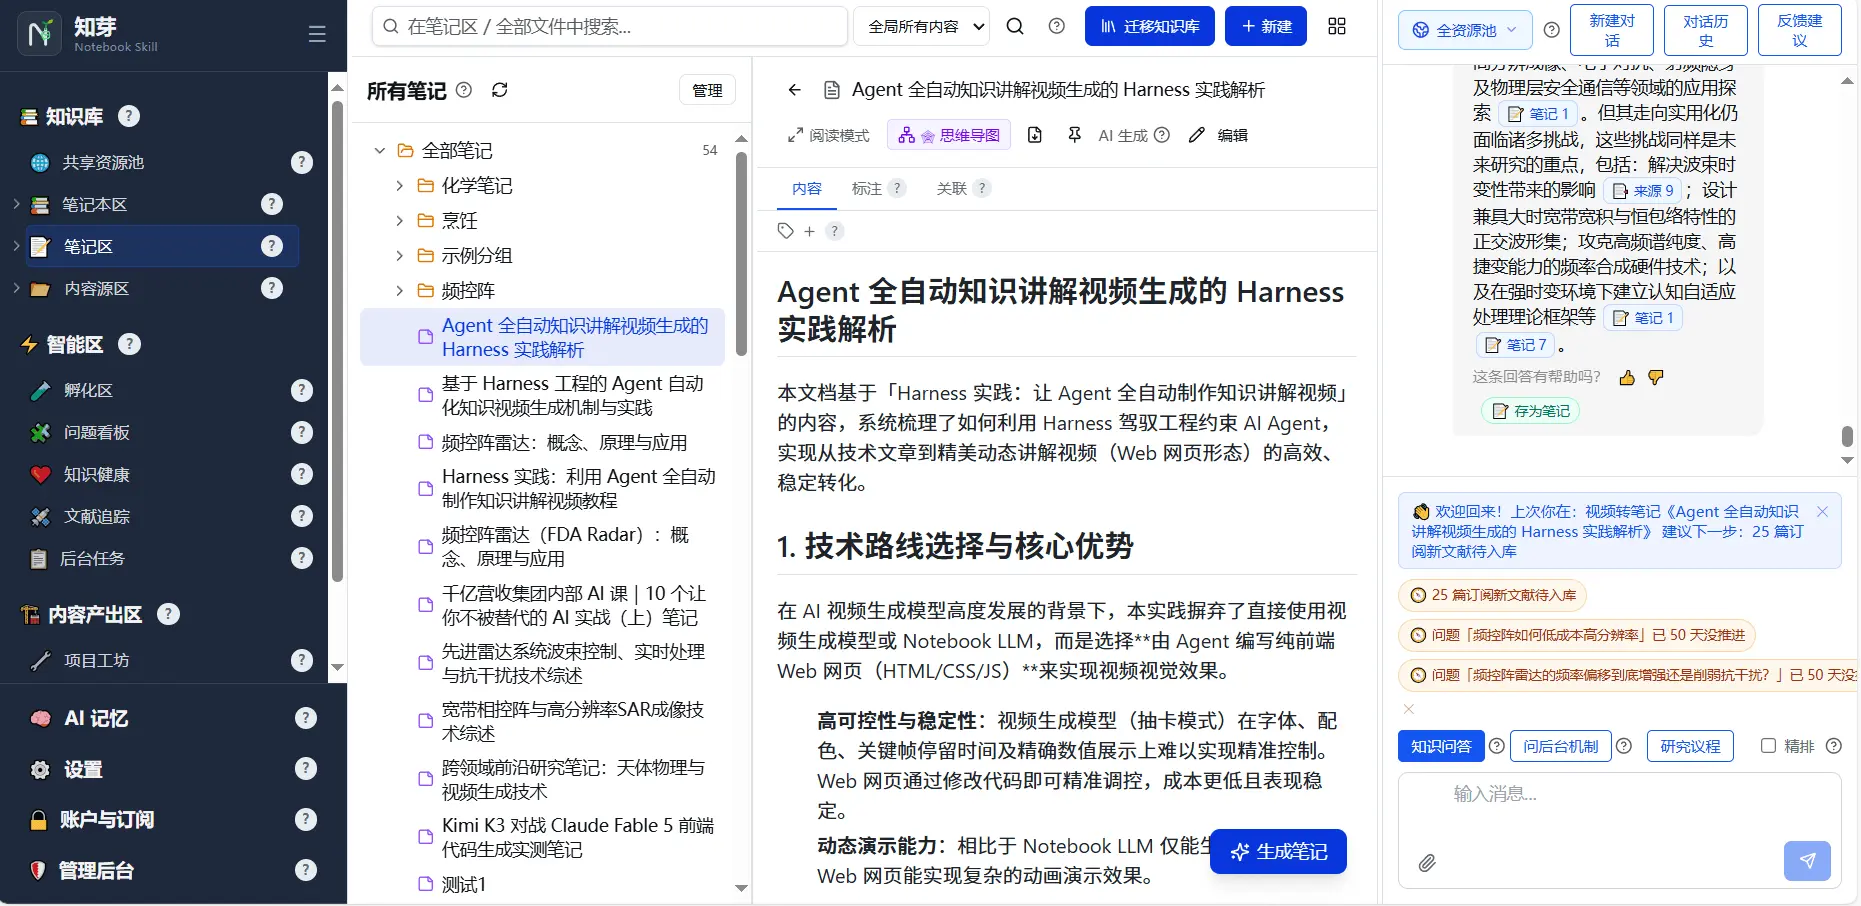Collapse the 全部笔记 folder
Viewport: 1861px width, 906px height.
379,150
